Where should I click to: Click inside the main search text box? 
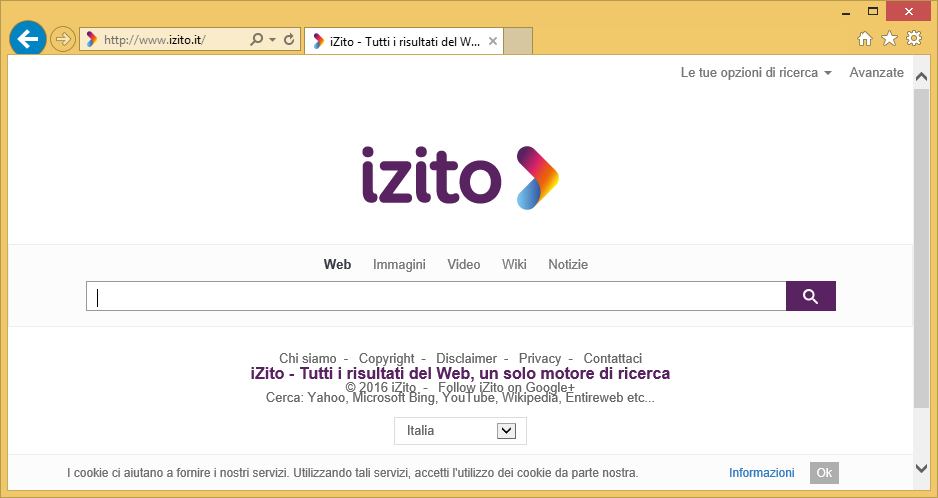click(436, 296)
